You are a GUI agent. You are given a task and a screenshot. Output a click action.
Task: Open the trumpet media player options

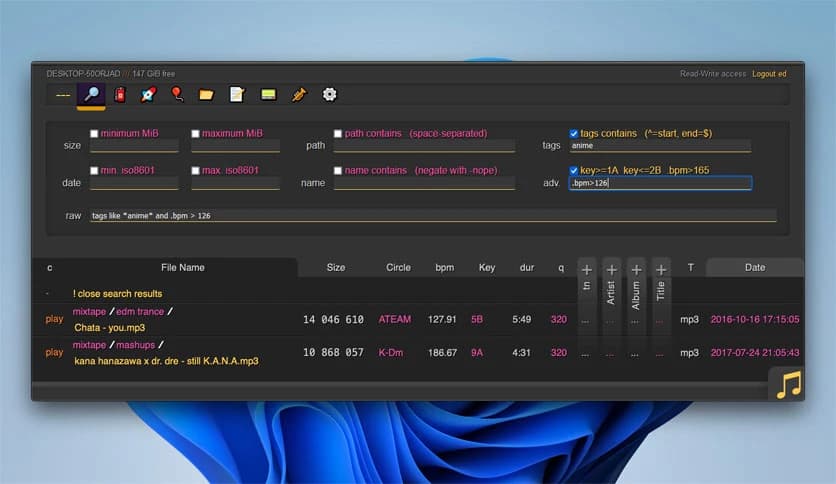[x=299, y=94]
